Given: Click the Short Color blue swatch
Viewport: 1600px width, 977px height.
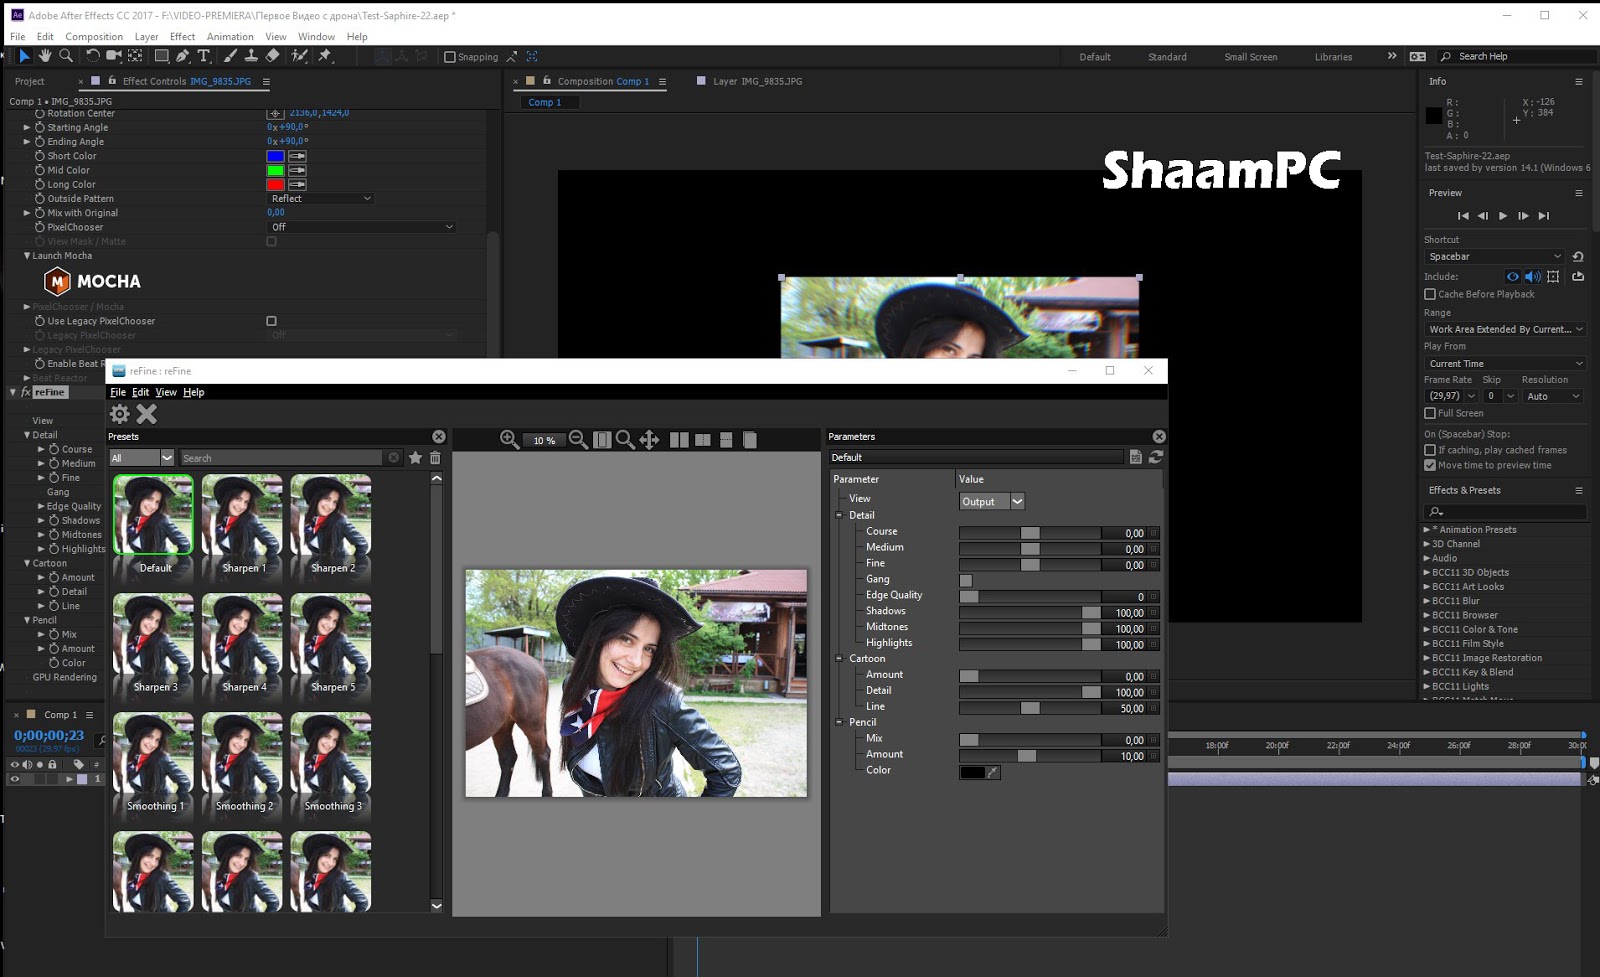Looking at the screenshot, I should click(275, 156).
